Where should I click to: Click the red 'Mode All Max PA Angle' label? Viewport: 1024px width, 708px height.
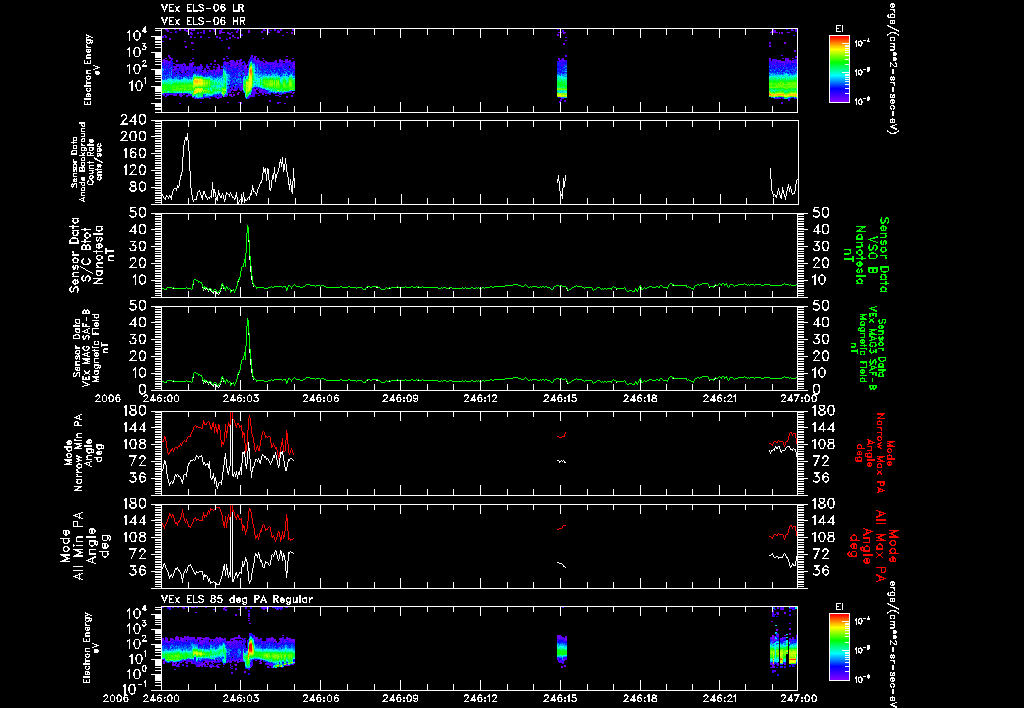click(x=872, y=545)
